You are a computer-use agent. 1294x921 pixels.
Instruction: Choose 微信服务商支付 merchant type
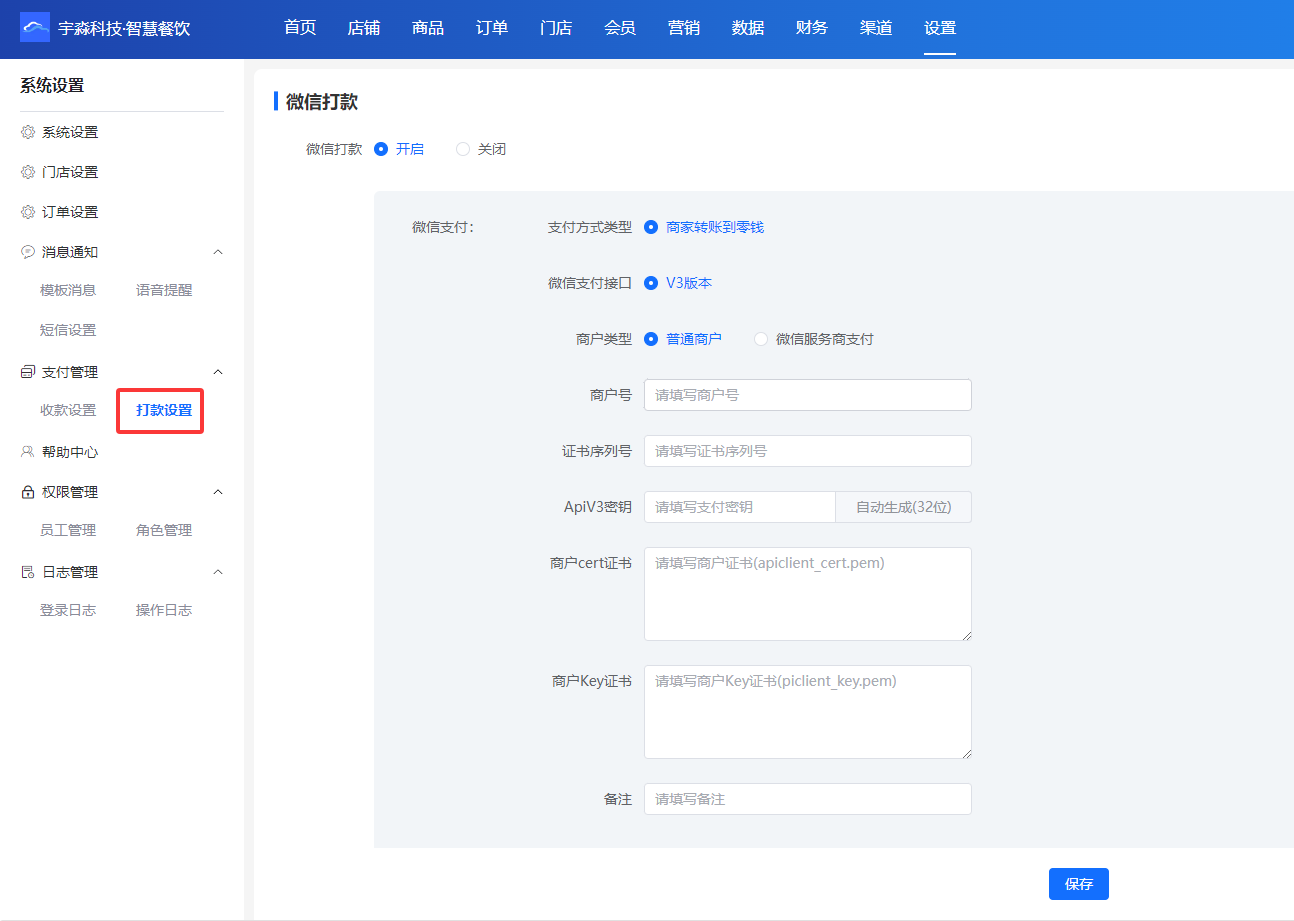pos(761,339)
